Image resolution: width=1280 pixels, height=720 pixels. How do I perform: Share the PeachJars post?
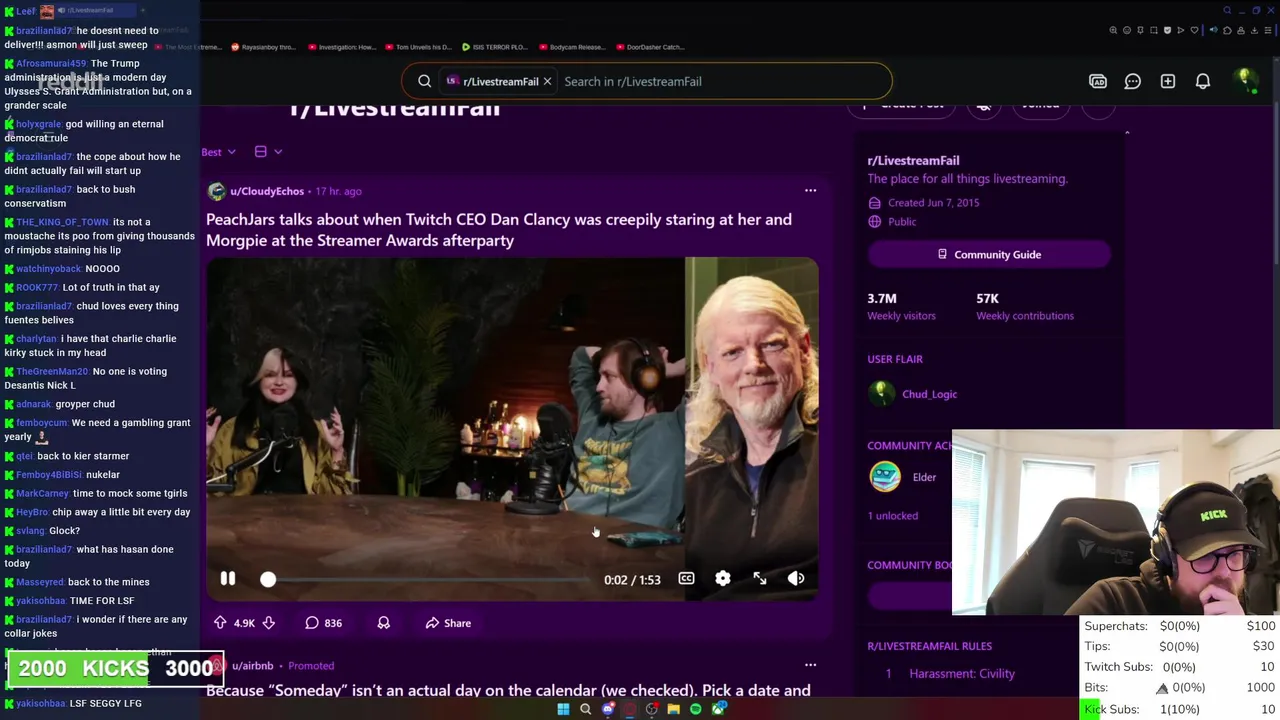click(x=448, y=623)
